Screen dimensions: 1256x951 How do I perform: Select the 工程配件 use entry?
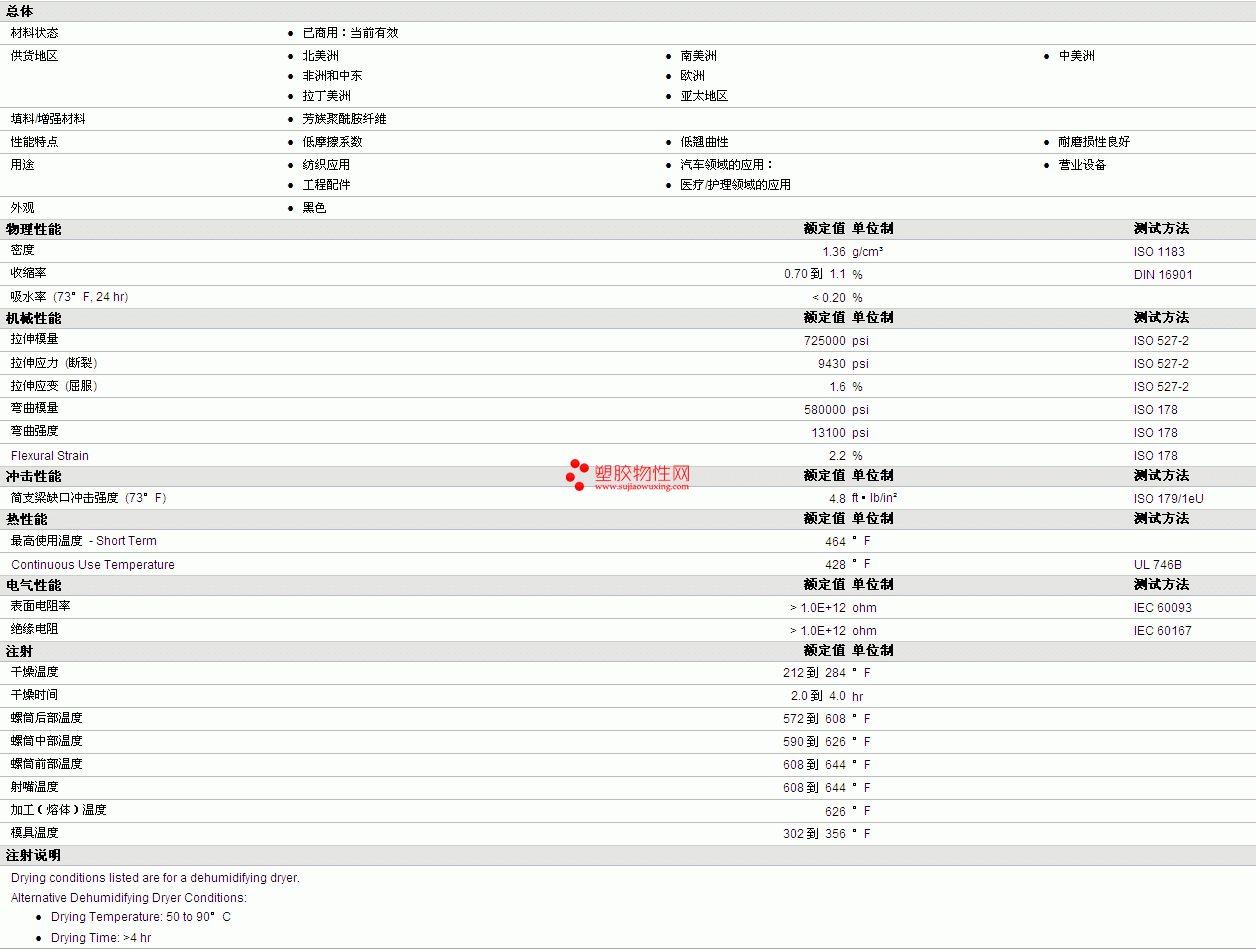pos(327,185)
